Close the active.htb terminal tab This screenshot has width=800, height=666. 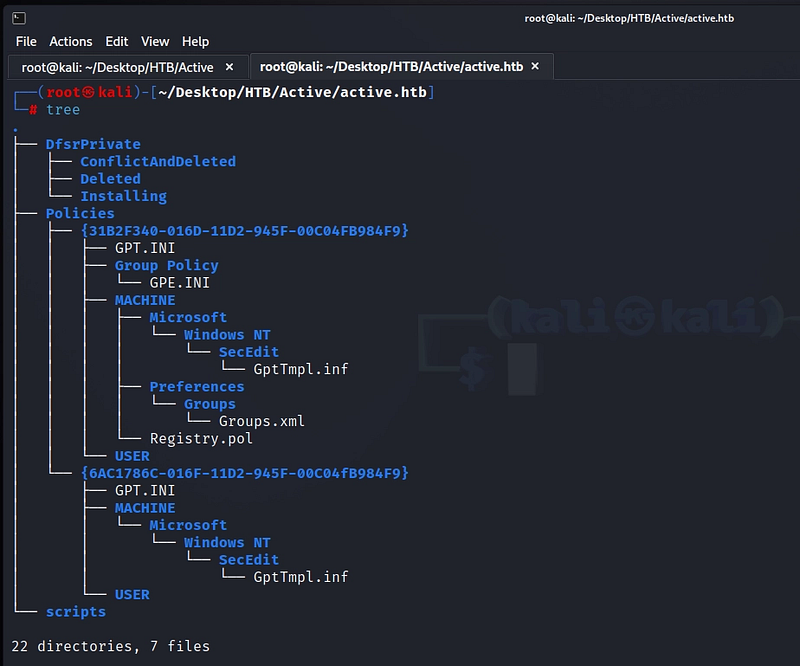(x=535, y=66)
